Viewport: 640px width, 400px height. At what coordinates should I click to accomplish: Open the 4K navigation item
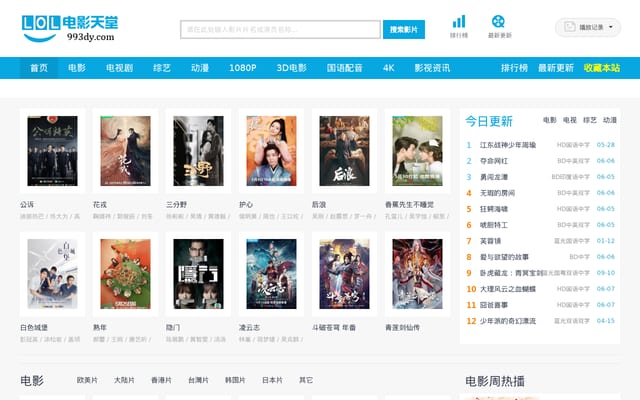click(389, 68)
